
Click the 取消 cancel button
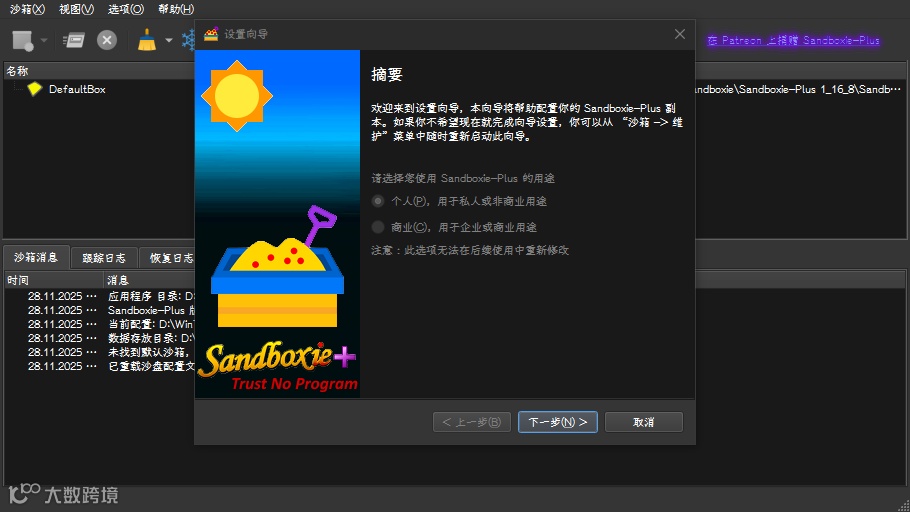pos(644,422)
